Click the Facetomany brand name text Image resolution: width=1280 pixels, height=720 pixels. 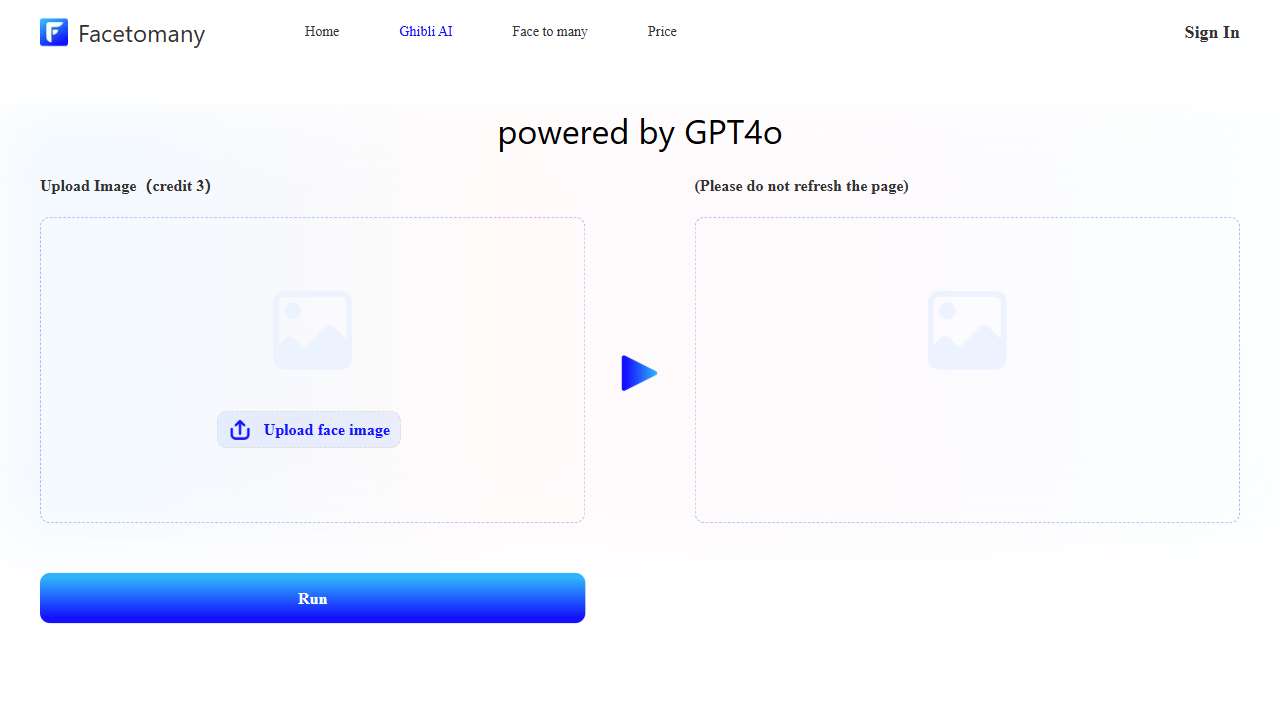tap(141, 34)
